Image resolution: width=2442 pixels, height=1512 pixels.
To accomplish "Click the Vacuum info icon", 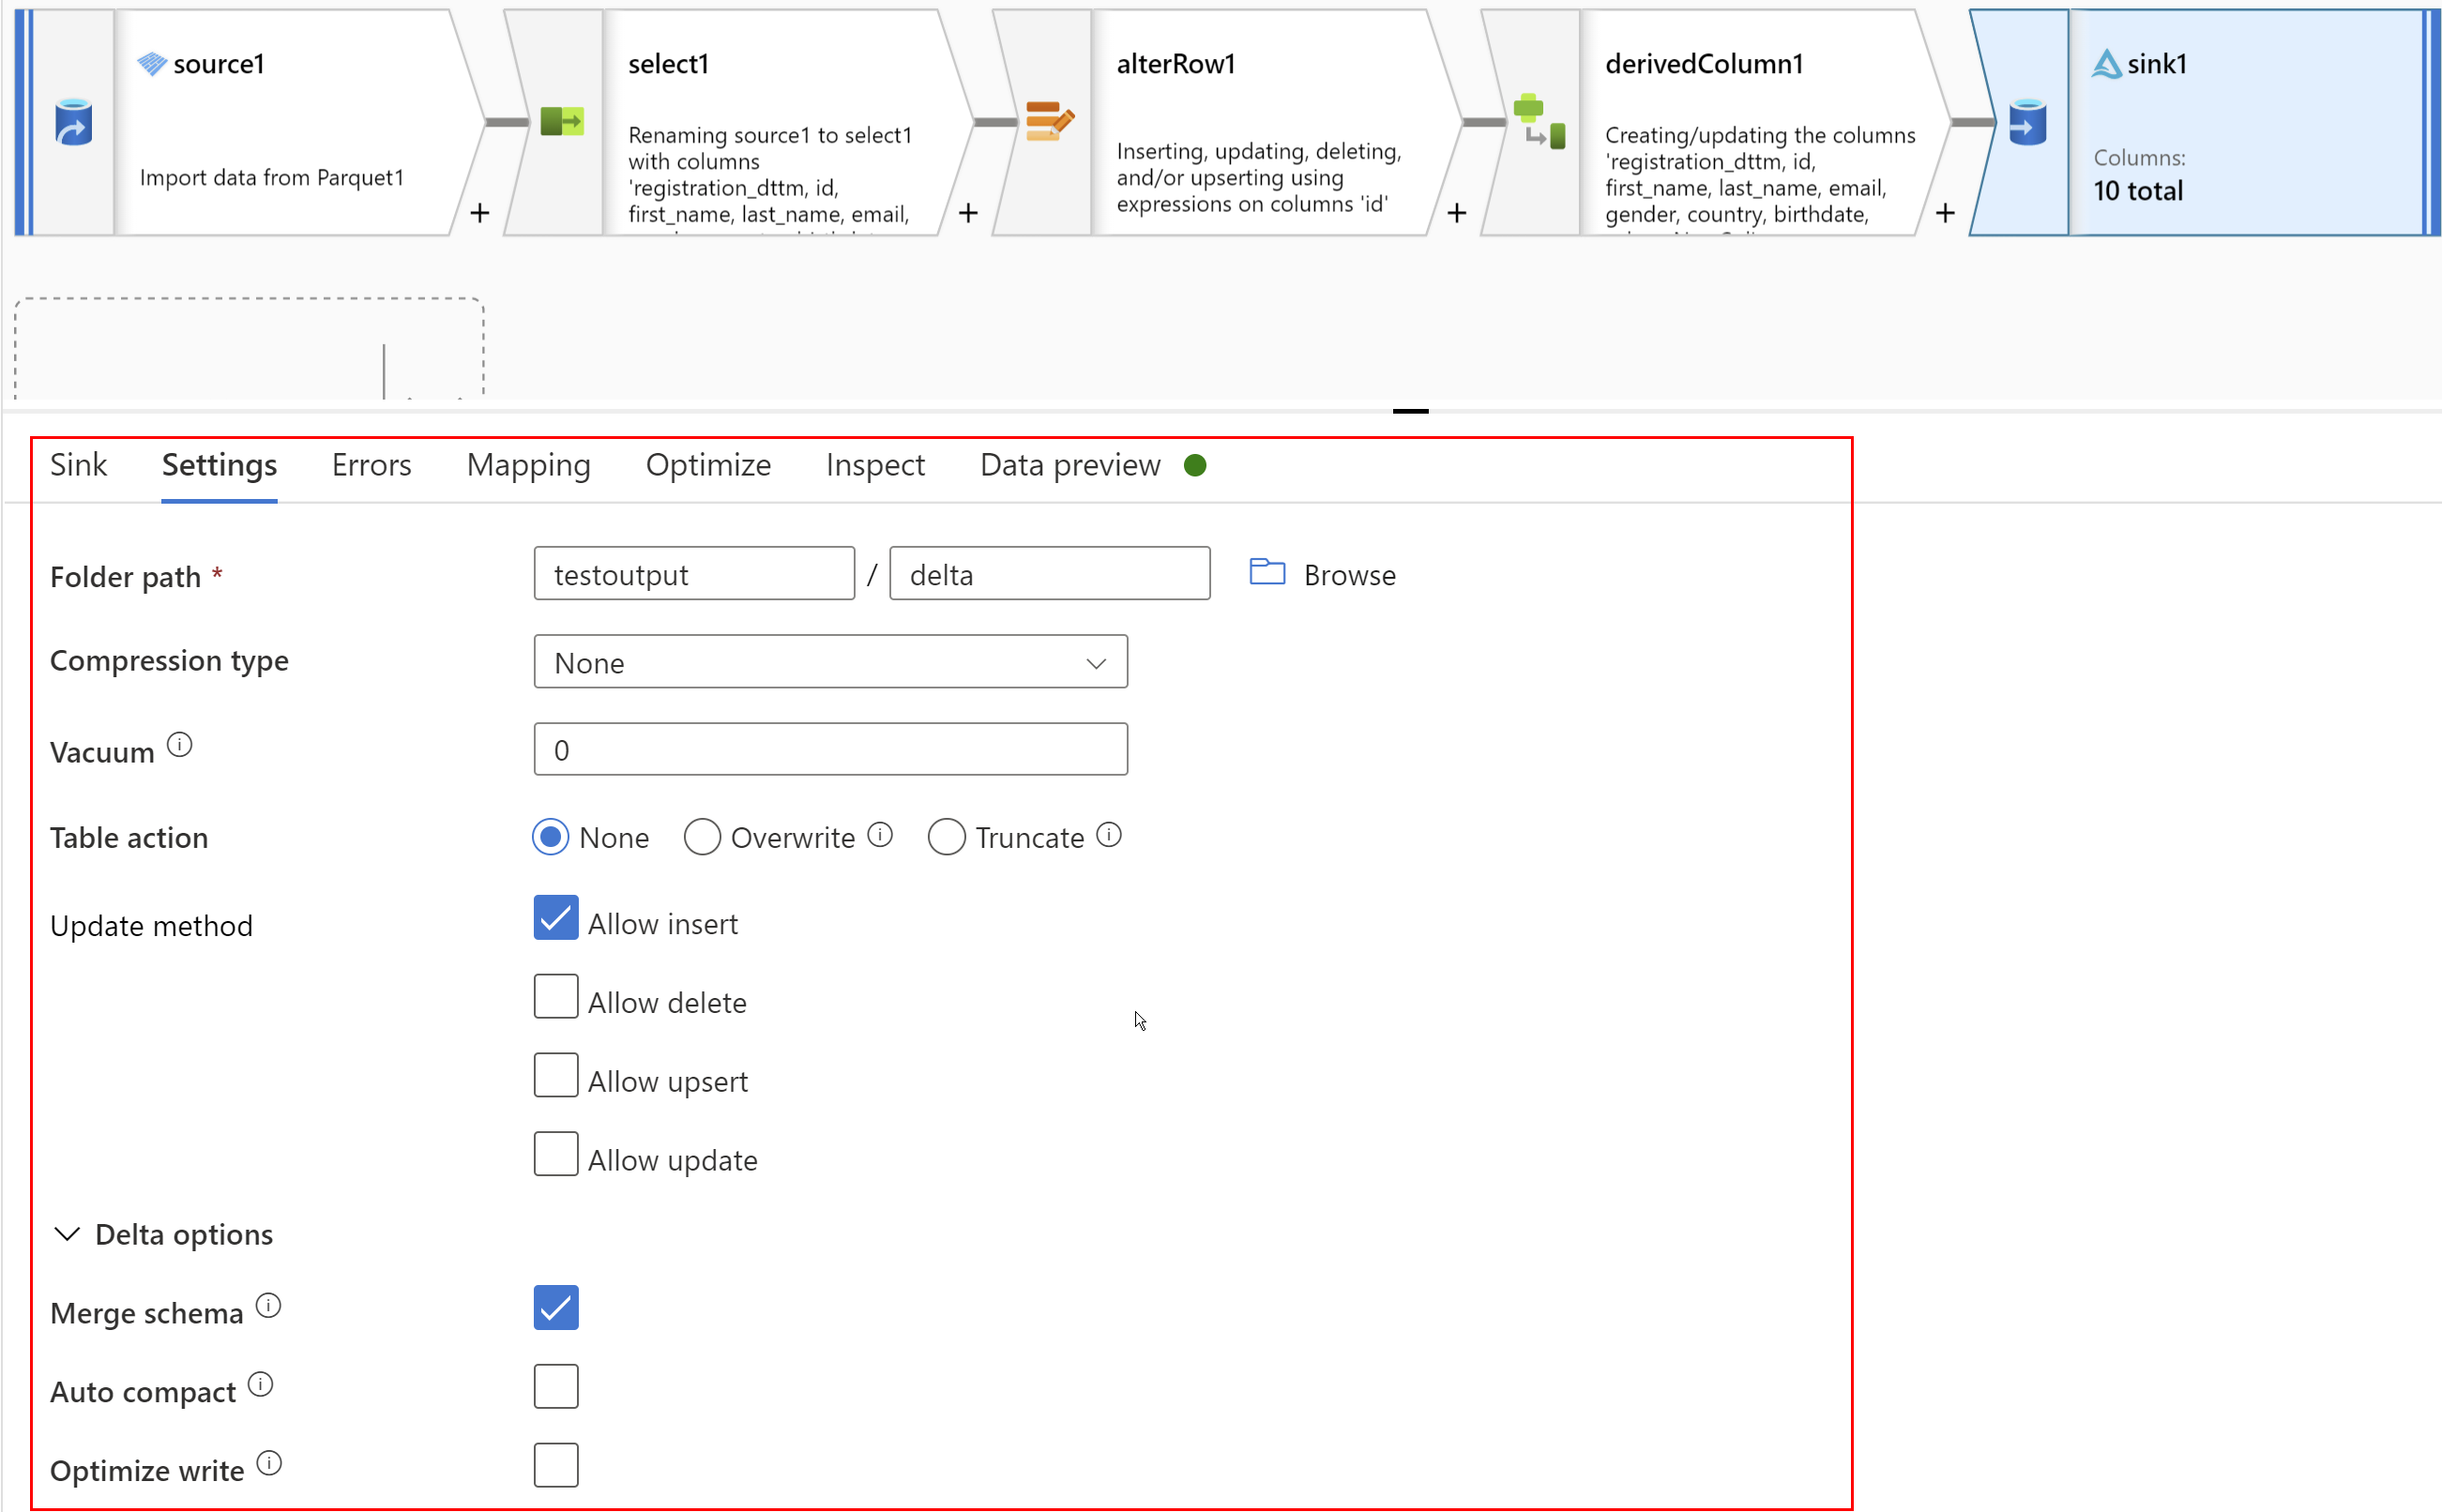I will pyautogui.click(x=178, y=743).
